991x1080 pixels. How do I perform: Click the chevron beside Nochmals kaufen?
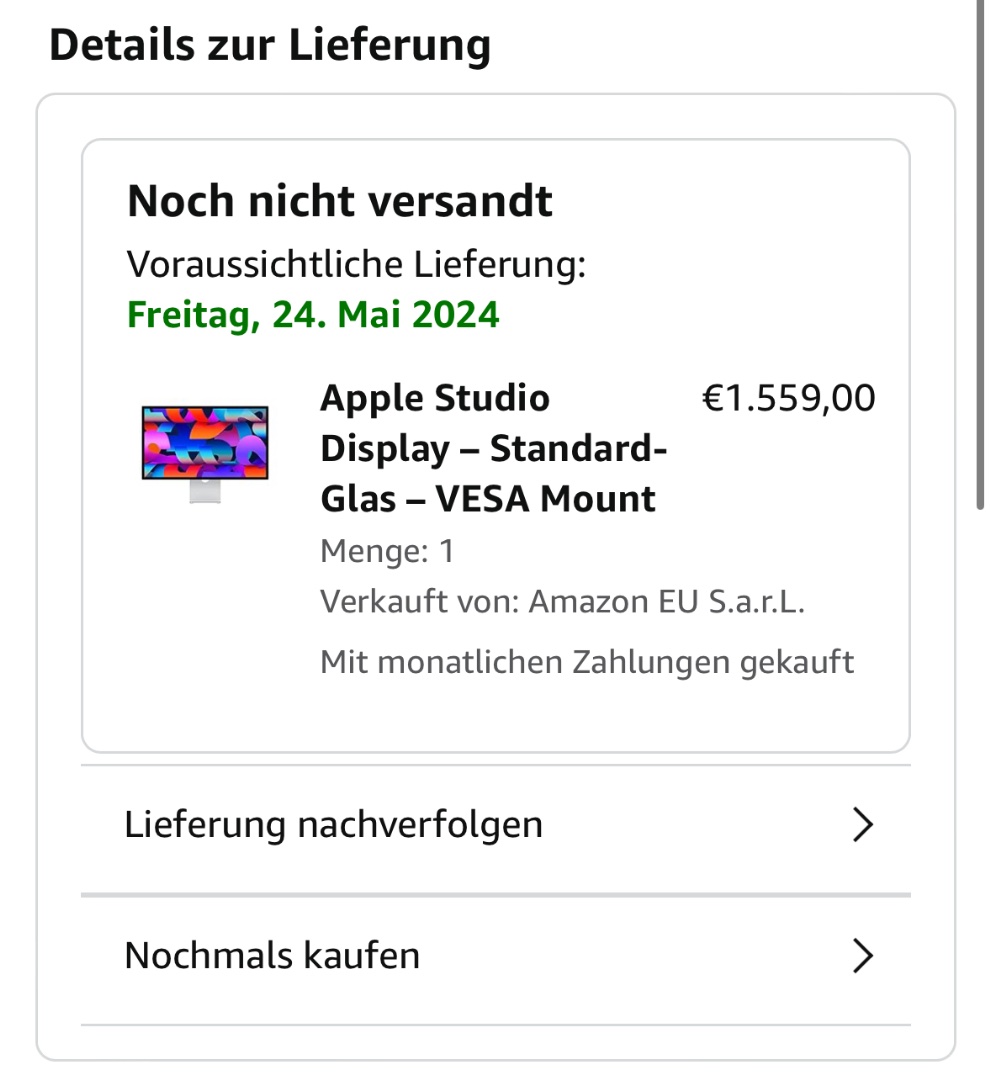pos(861,956)
